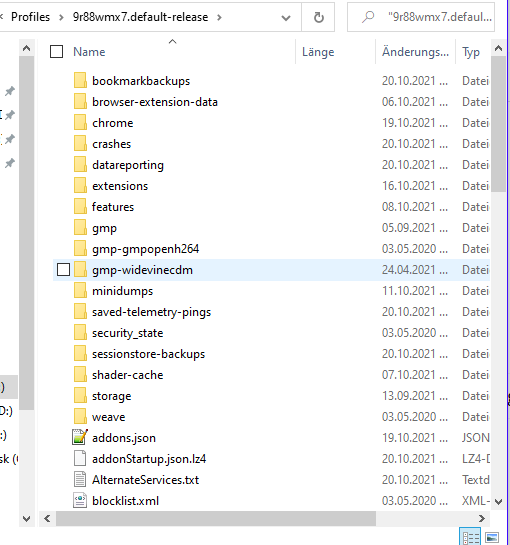
Task: Expand the chevron after 9r88wmx7.default-release breadcrumb
Action: [219, 17]
